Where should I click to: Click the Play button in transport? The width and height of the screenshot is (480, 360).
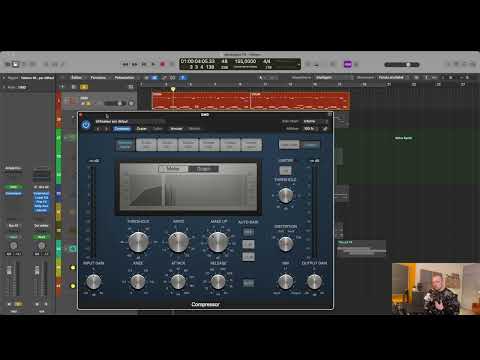pos(153,64)
